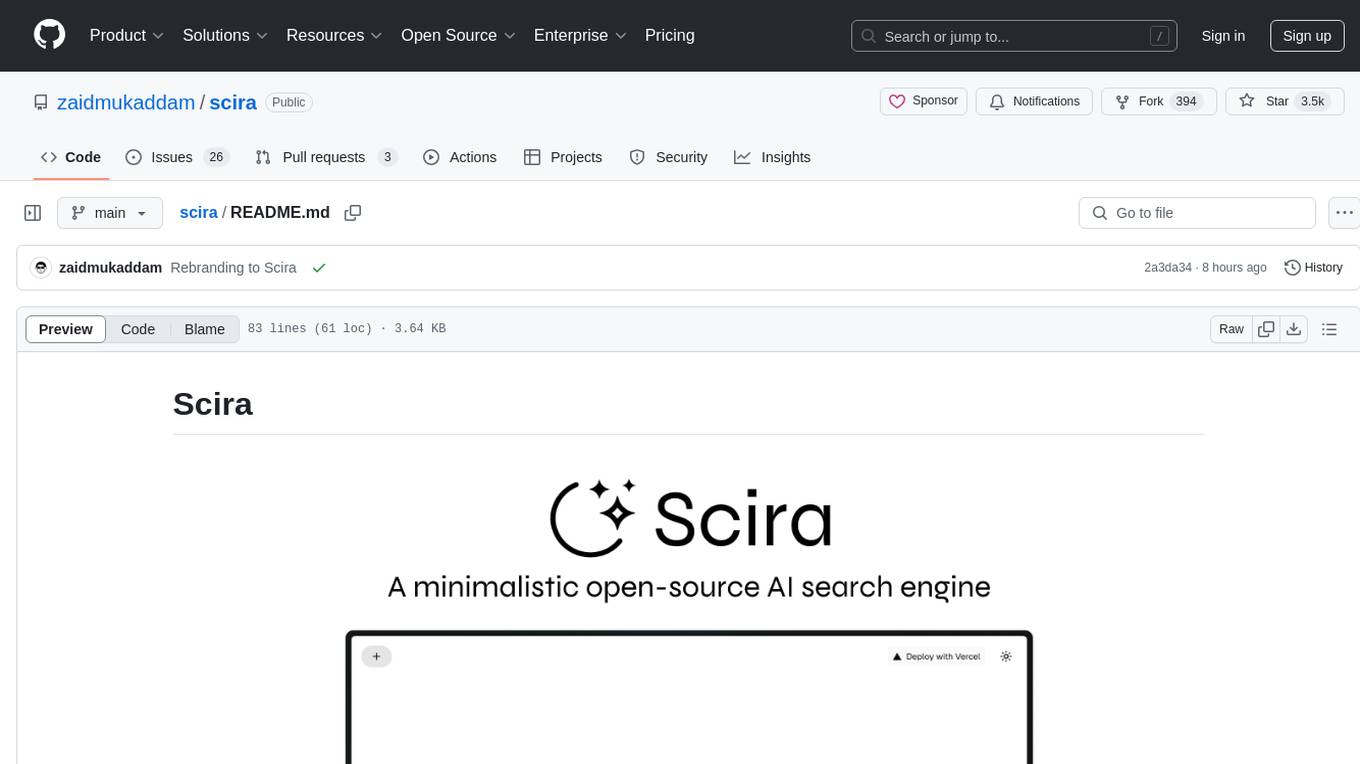1360x764 pixels.
Task: Focus the Search or jump to field
Action: tap(1014, 36)
